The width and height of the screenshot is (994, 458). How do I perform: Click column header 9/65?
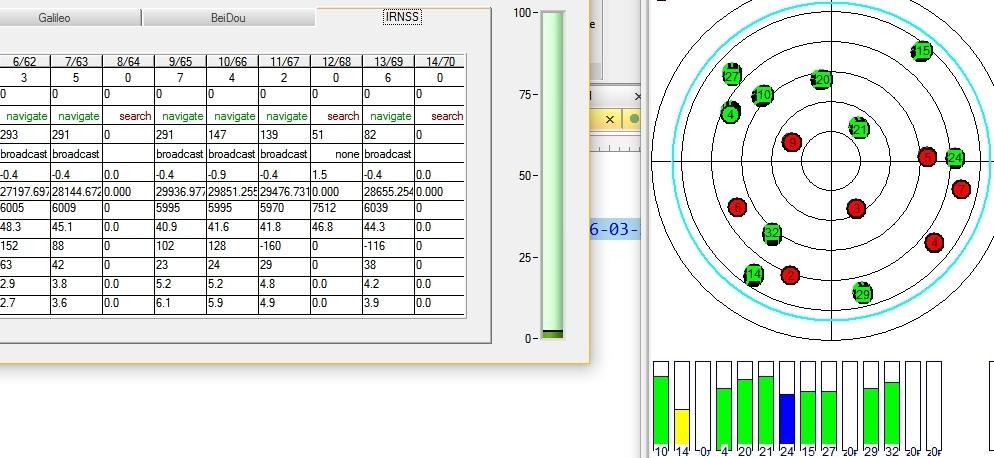pyautogui.click(x=180, y=62)
